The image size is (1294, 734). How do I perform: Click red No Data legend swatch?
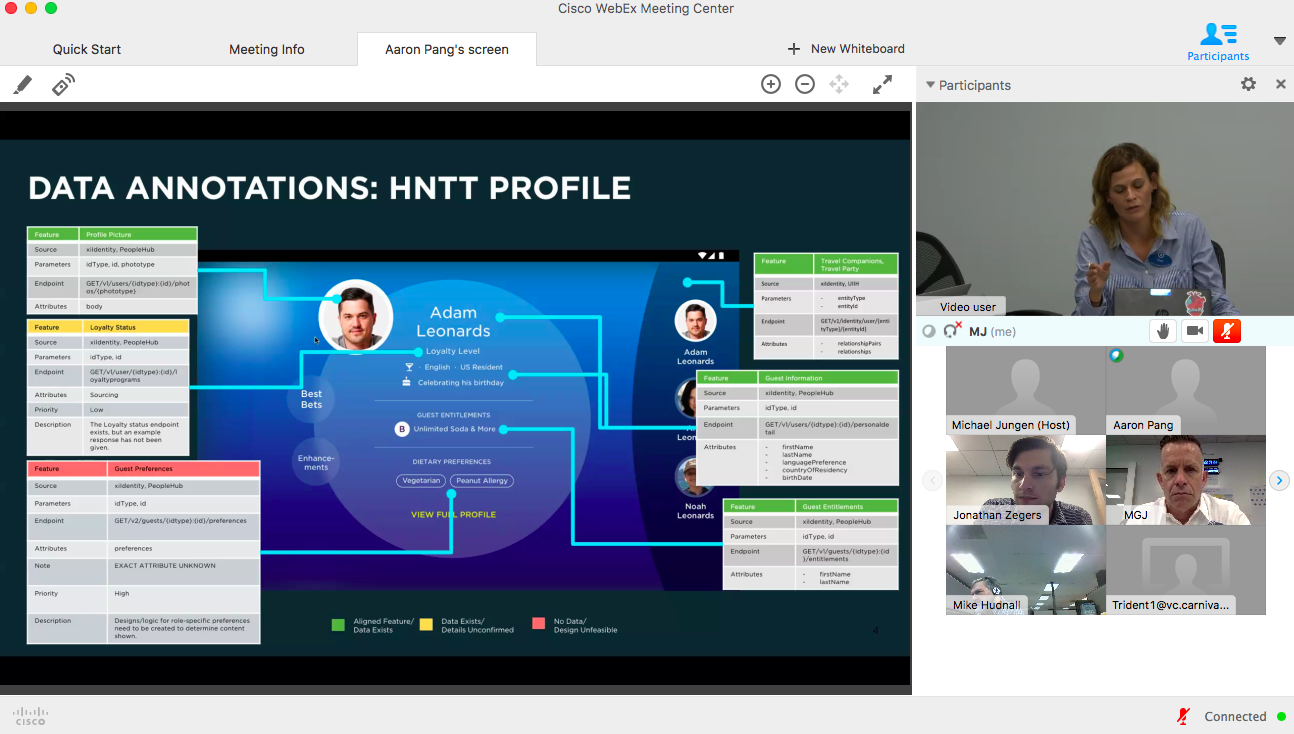tap(539, 625)
